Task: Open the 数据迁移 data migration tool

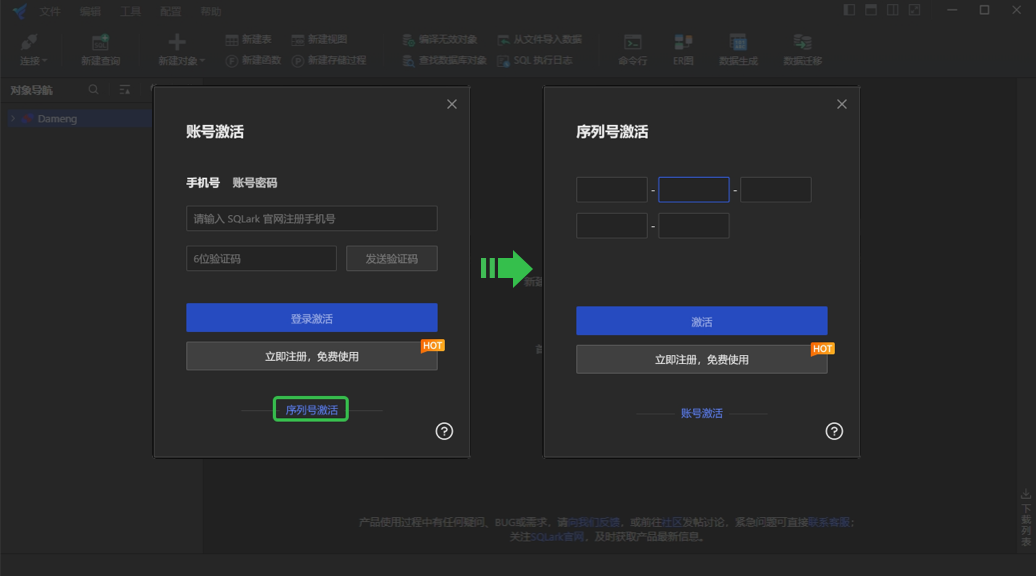Action: pos(803,50)
